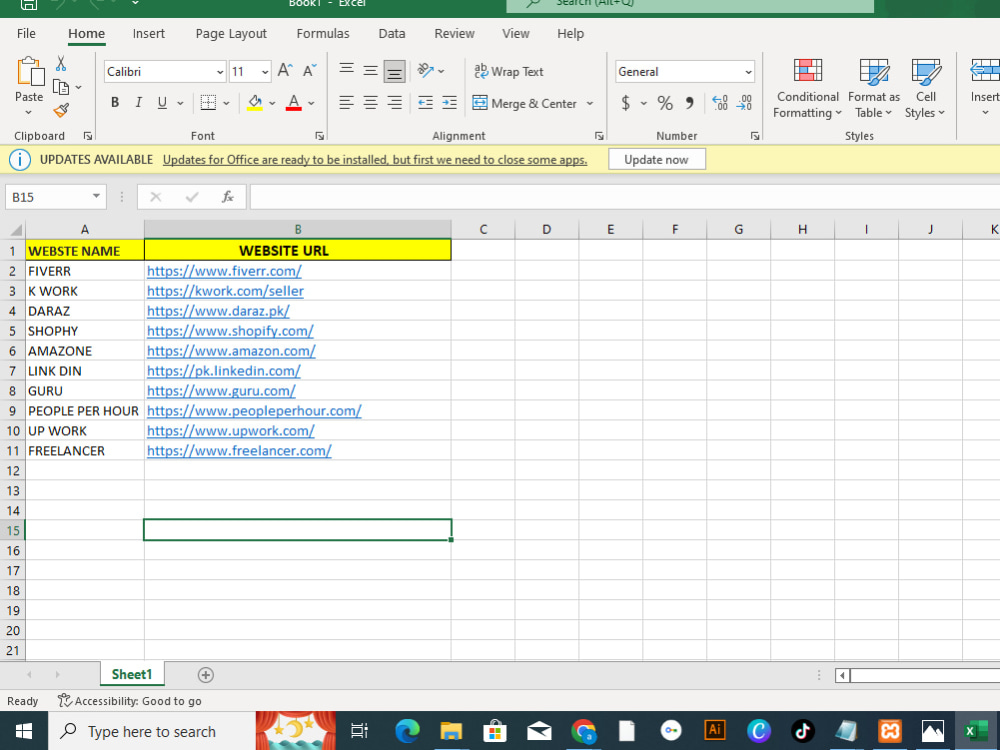Expand Conditional Formatting menu

coord(807,88)
